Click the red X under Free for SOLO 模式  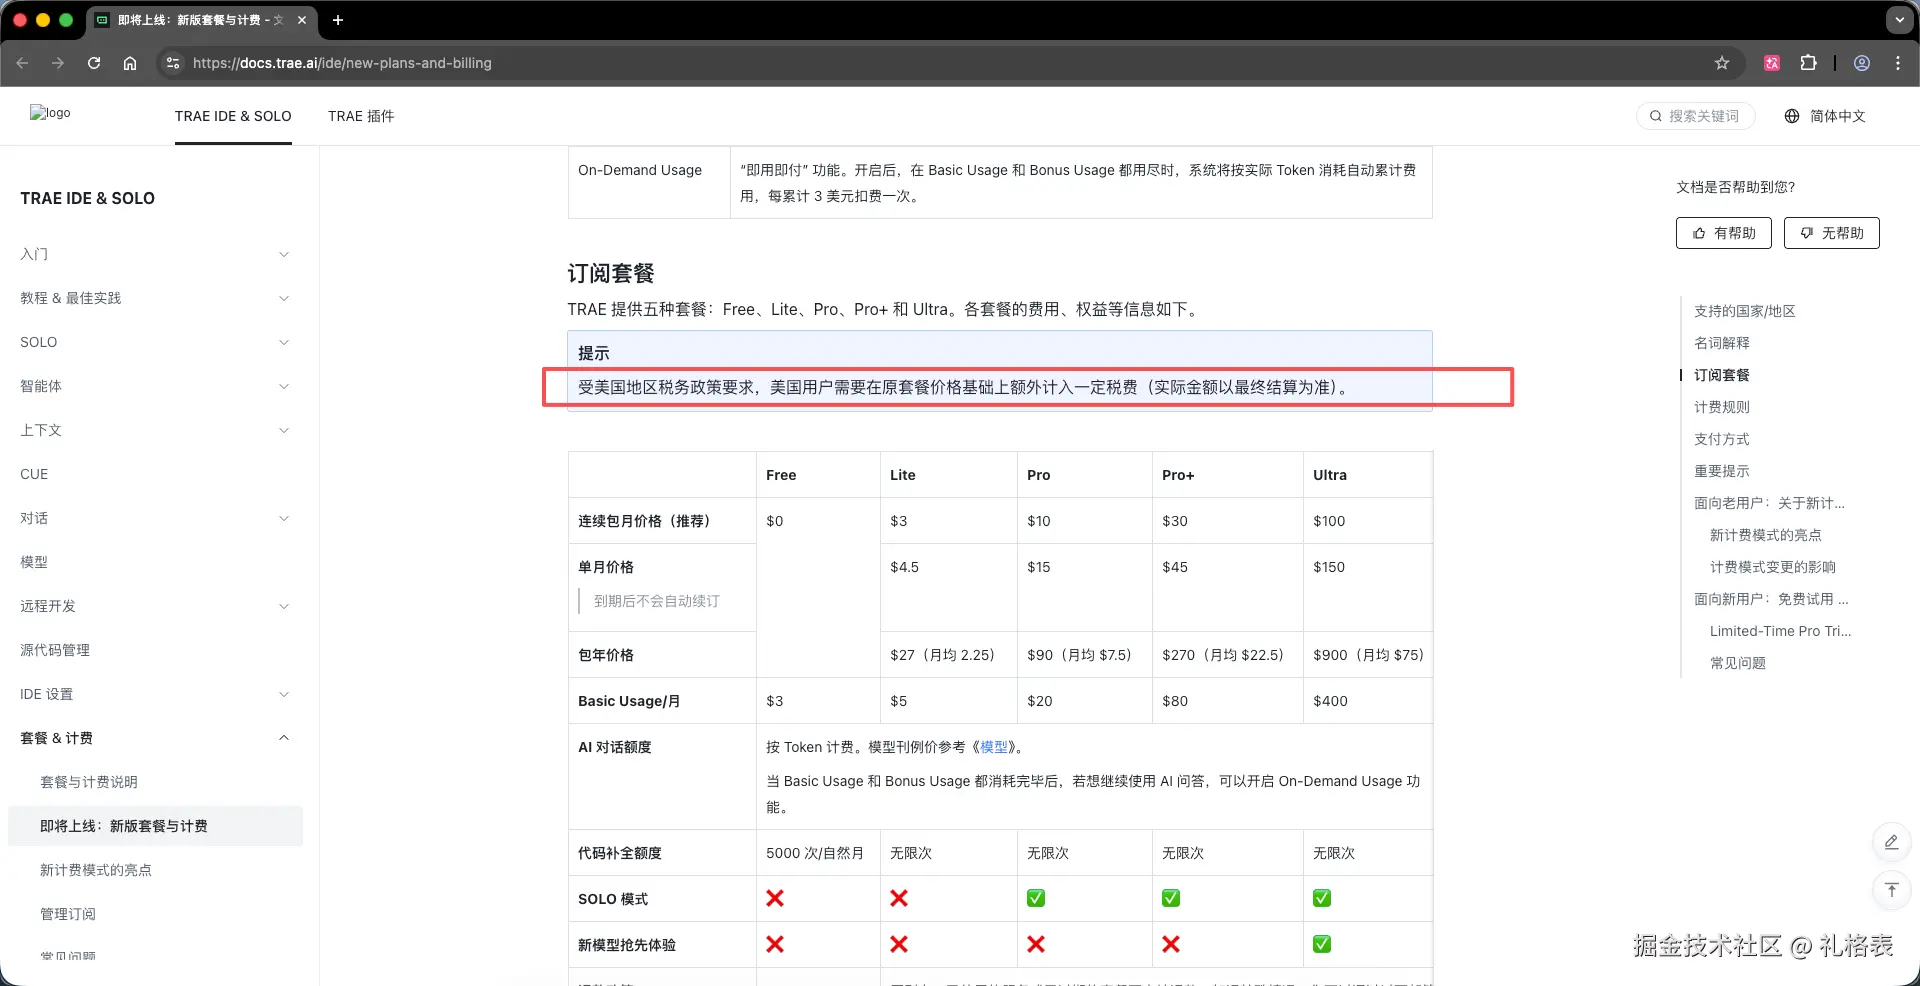(x=775, y=898)
